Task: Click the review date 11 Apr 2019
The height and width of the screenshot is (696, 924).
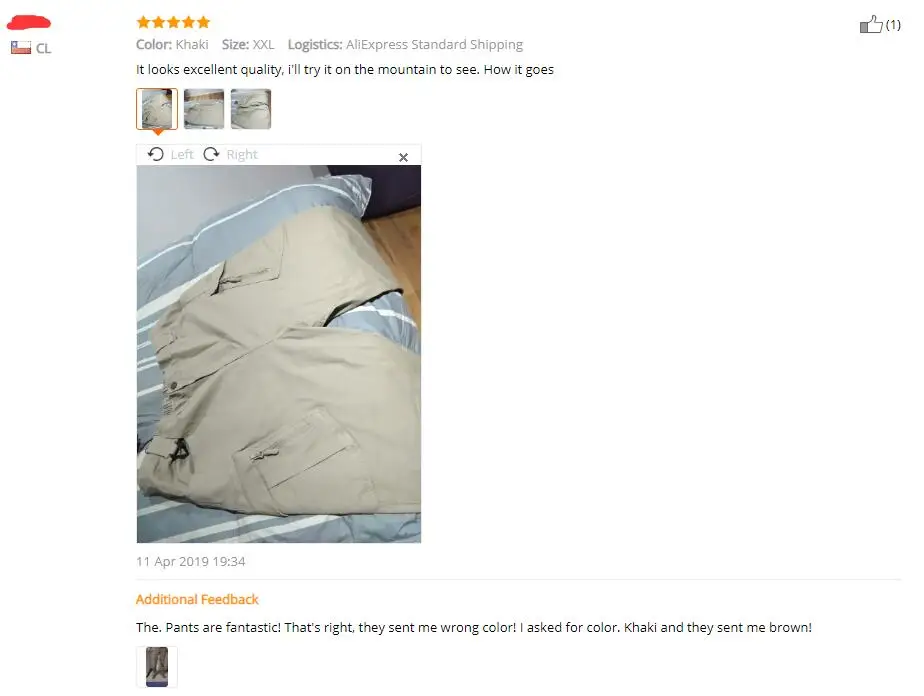Action: [190, 562]
